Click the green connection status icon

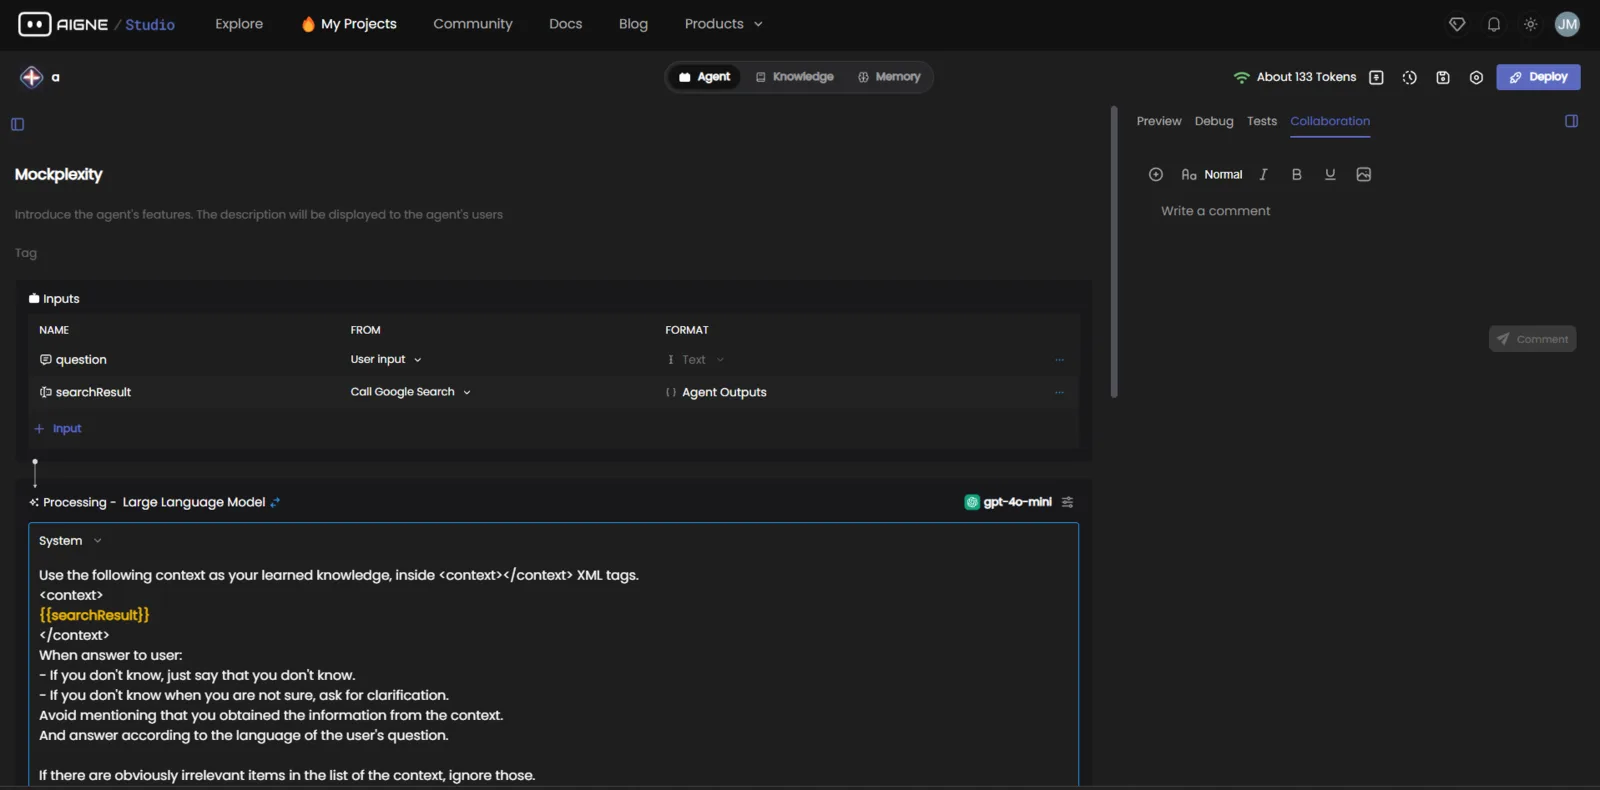1241,77
